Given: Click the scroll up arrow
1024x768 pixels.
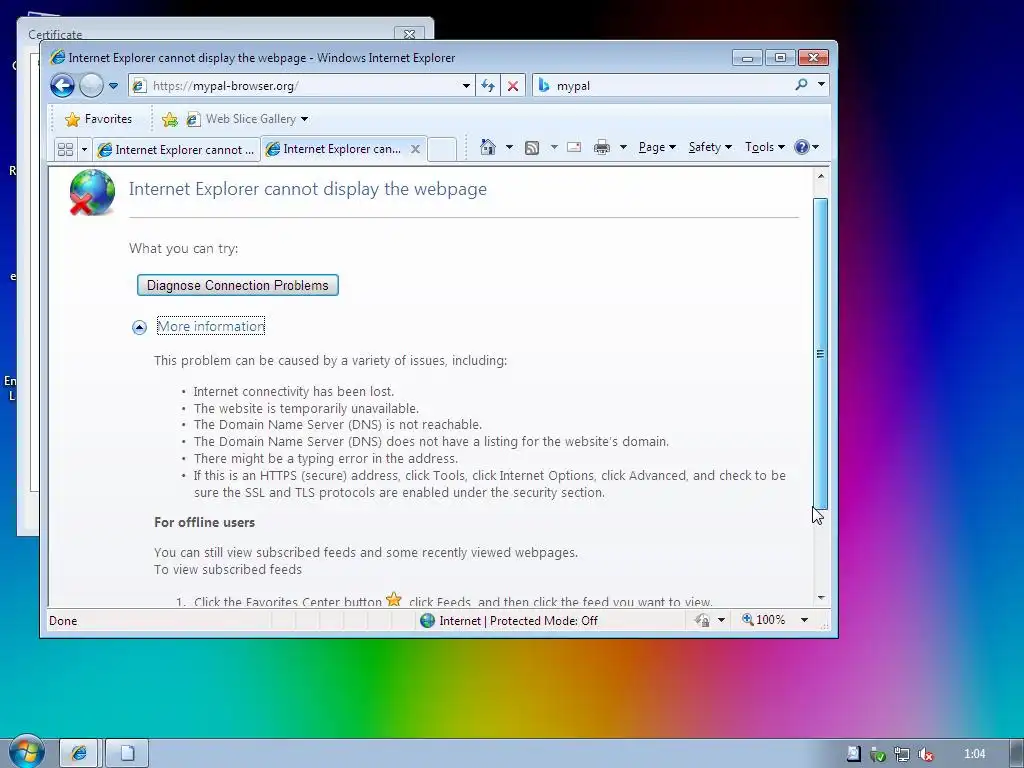Looking at the screenshot, I should tap(821, 176).
